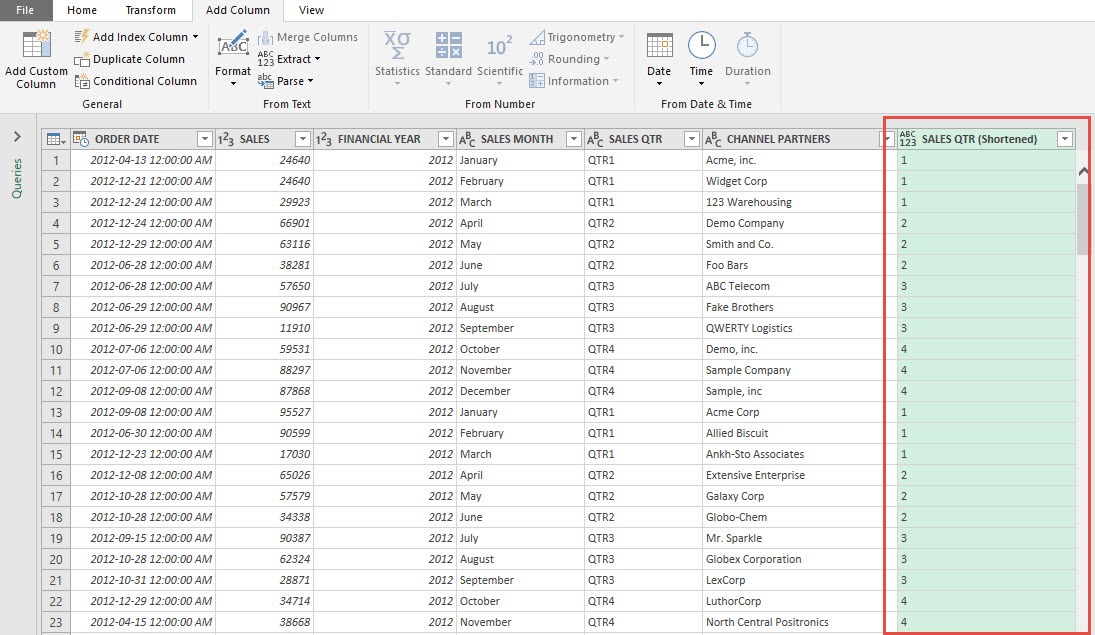Image resolution: width=1095 pixels, height=635 pixels.
Task: Switch to the View tab
Action: (311, 10)
